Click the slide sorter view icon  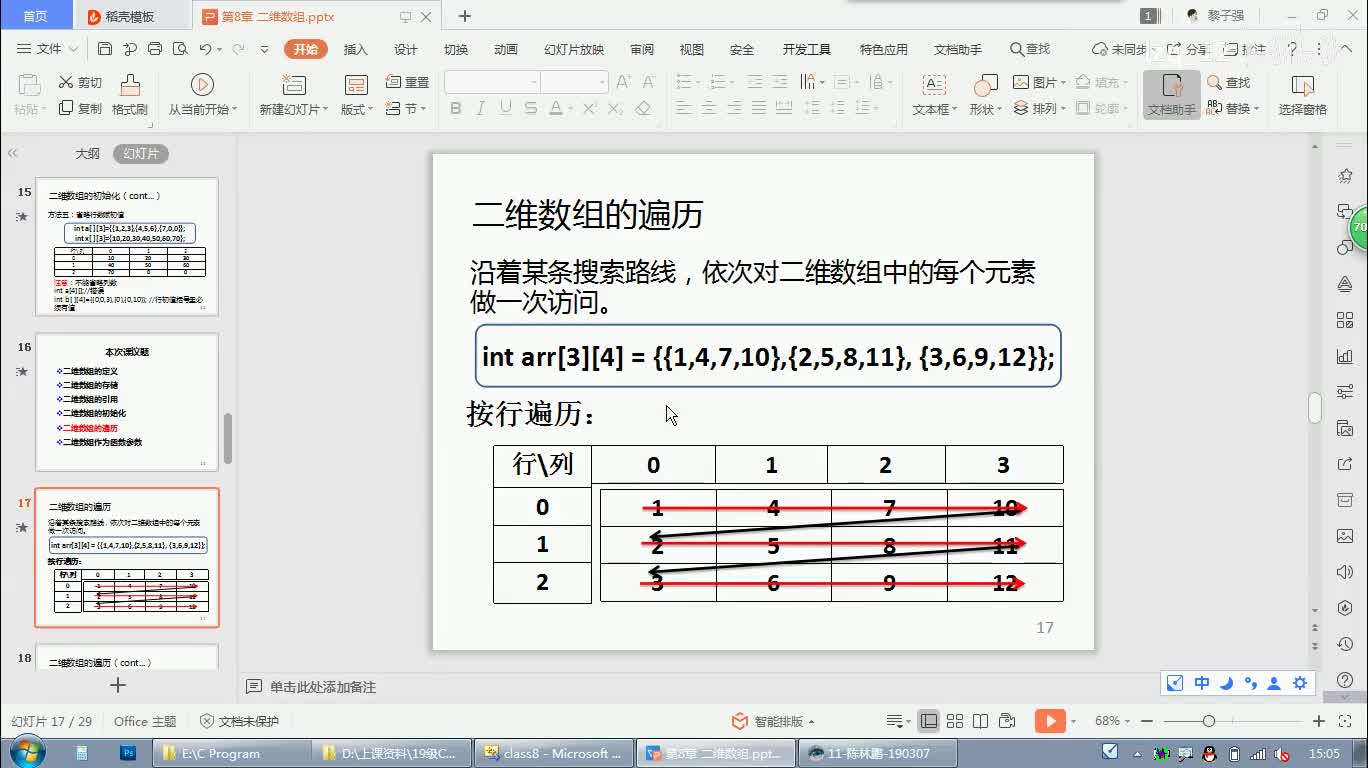click(955, 721)
